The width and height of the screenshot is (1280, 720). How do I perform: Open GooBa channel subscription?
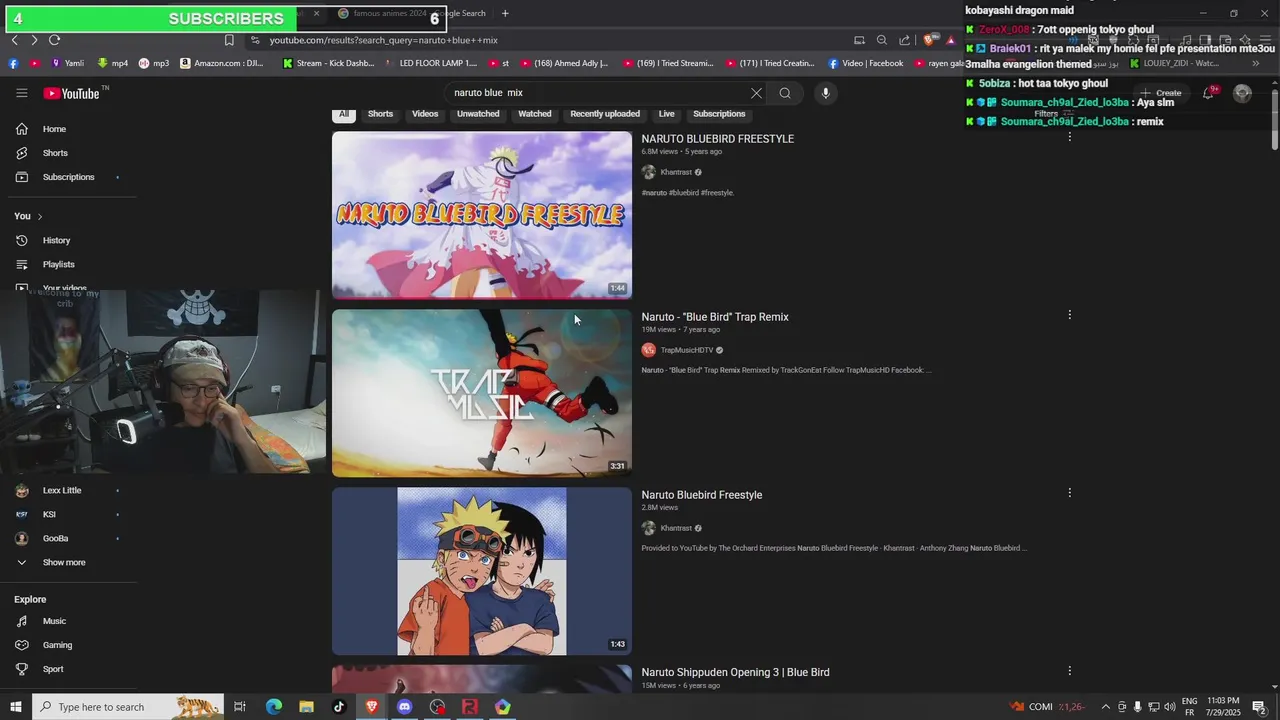coord(55,538)
